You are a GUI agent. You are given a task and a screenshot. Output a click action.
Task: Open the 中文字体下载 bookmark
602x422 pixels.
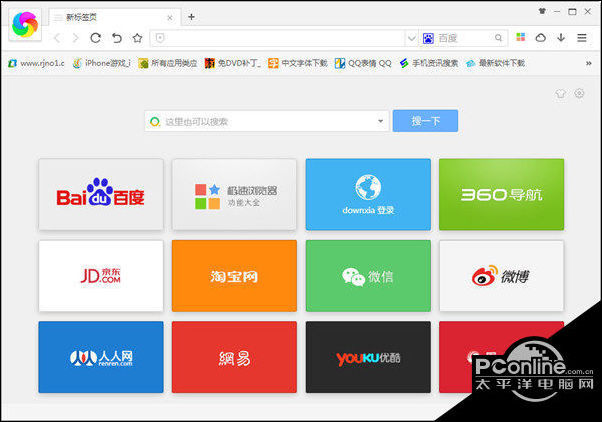pyautogui.click(x=298, y=63)
